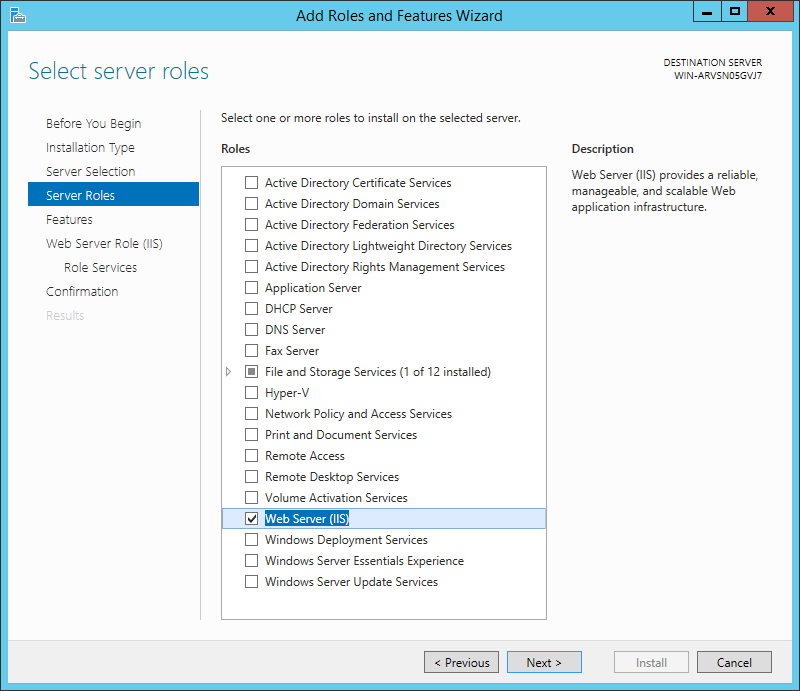Cancel the Add Roles wizard
The height and width of the screenshot is (691, 800).
(734, 662)
